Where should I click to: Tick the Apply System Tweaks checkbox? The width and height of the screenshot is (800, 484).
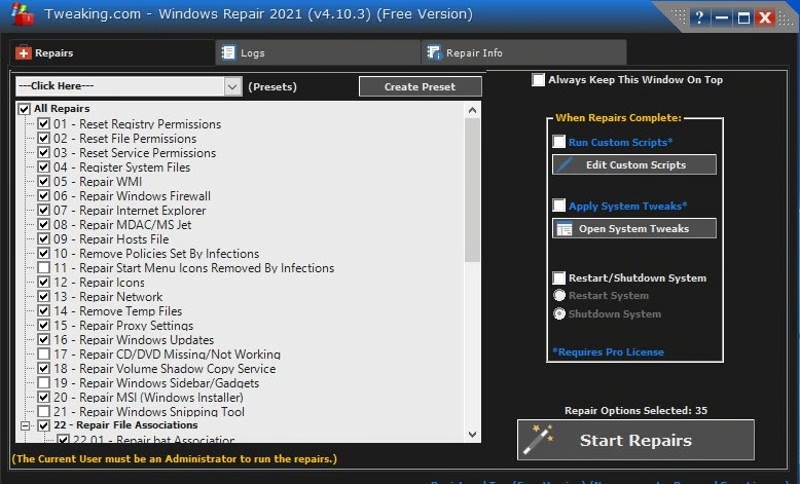coord(559,206)
